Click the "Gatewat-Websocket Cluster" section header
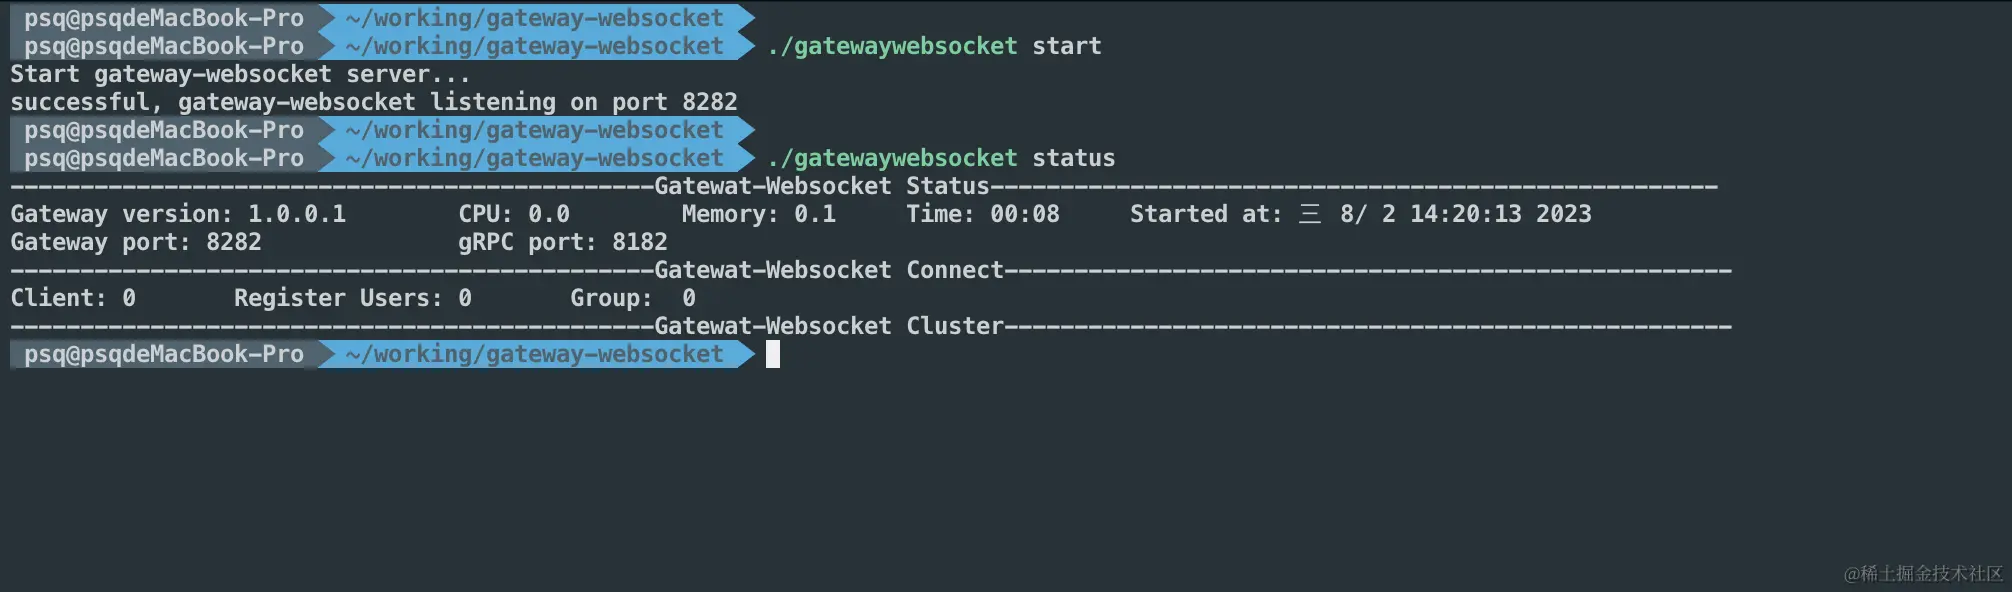Image resolution: width=2012 pixels, height=592 pixels. pyautogui.click(x=828, y=326)
